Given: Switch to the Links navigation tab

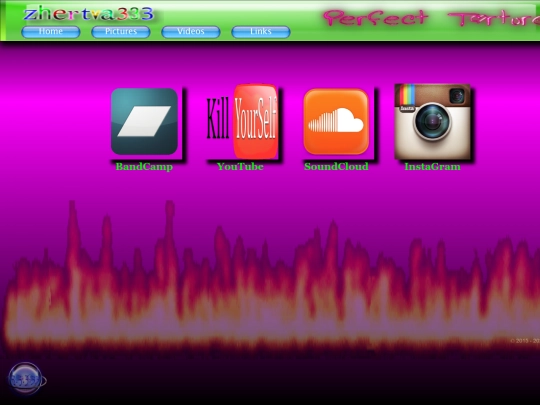Looking at the screenshot, I should click(x=261, y=32).
